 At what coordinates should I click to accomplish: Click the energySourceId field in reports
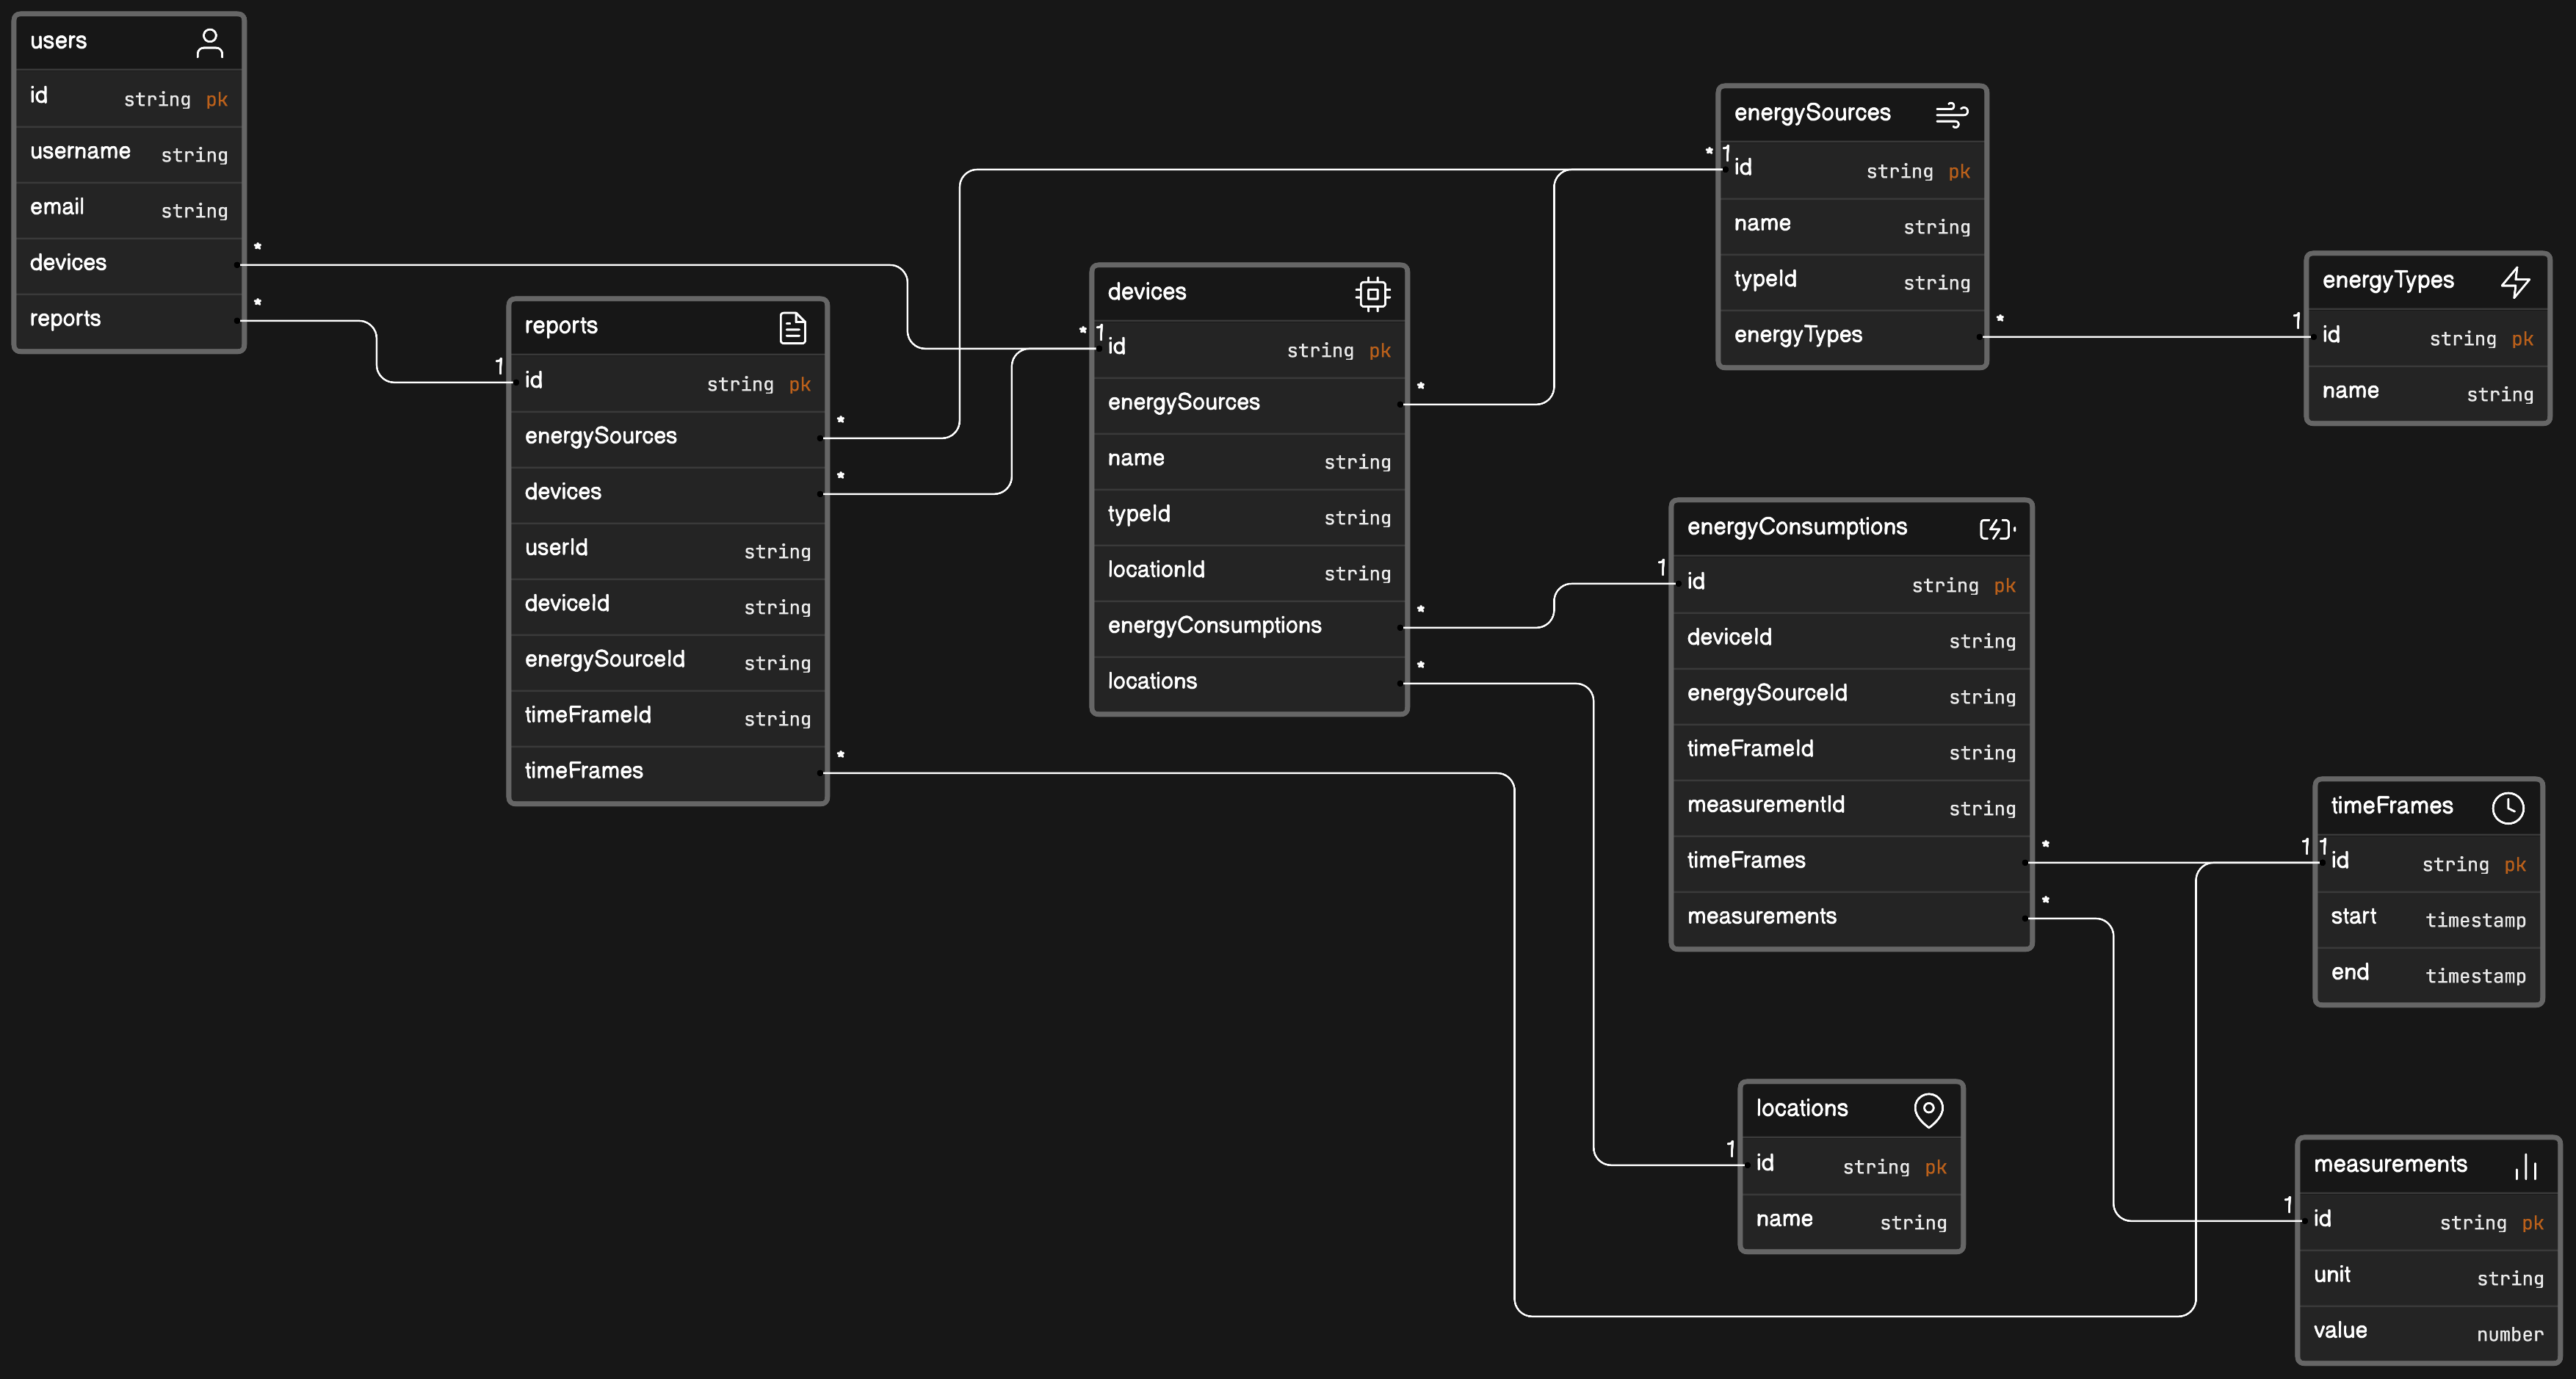pyautogui.click(x=605, y=659)
